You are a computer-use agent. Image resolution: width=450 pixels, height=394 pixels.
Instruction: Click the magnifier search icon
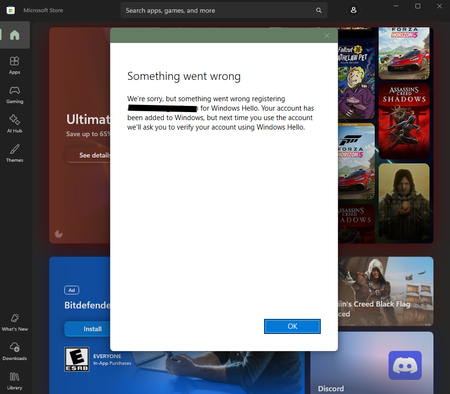319,10
